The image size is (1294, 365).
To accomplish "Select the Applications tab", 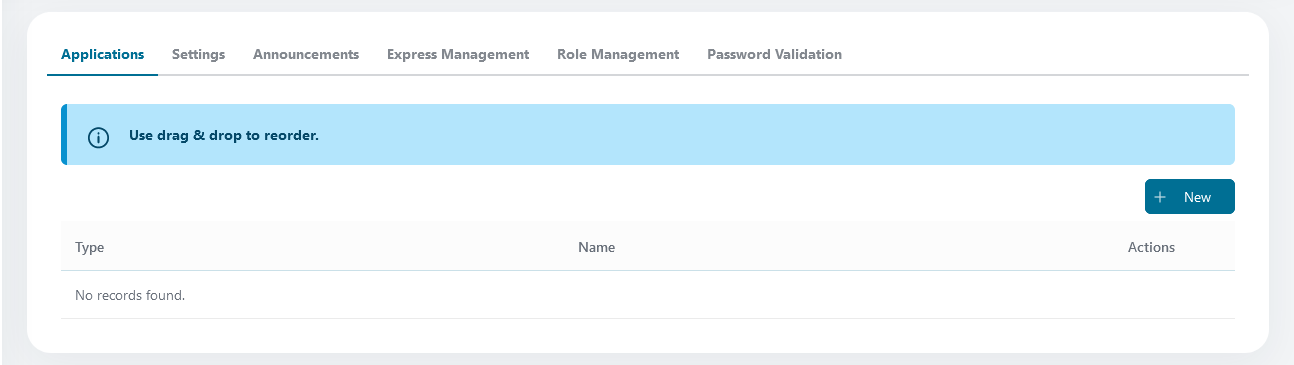I will tap(102, 54).
